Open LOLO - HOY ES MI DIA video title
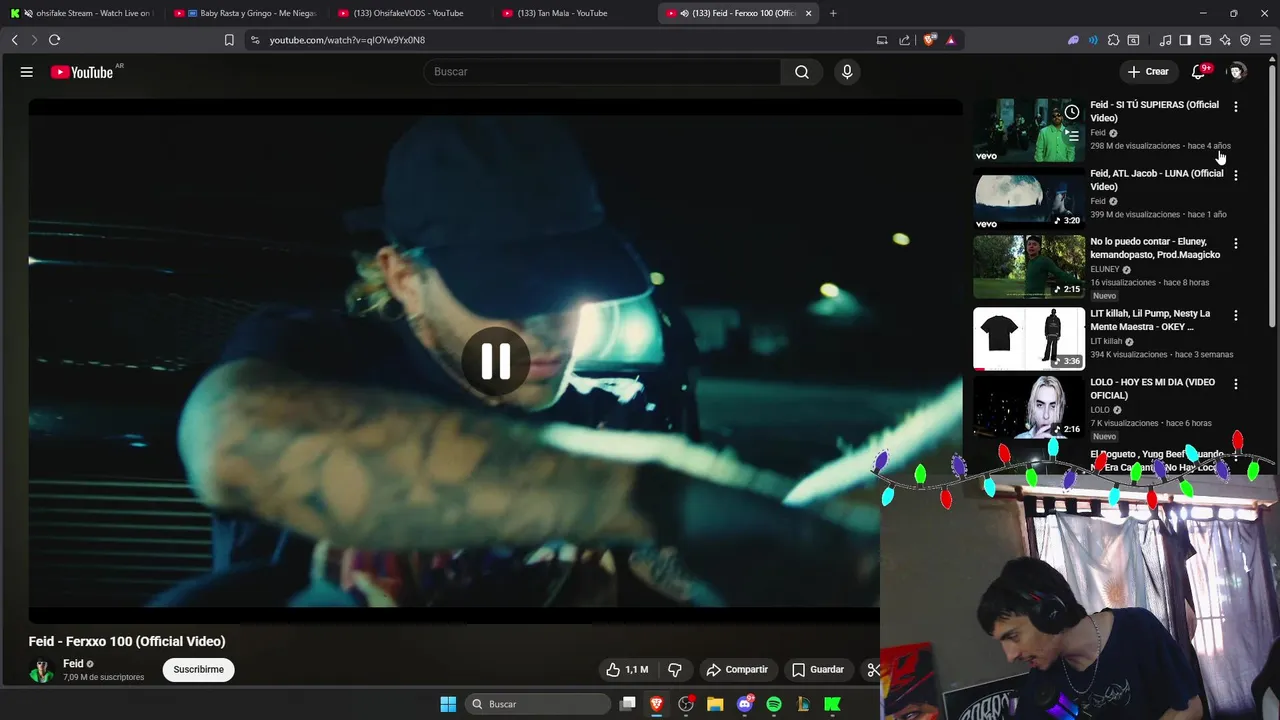The height and width of the screenshot is (720, 1280). (1153, 389)
